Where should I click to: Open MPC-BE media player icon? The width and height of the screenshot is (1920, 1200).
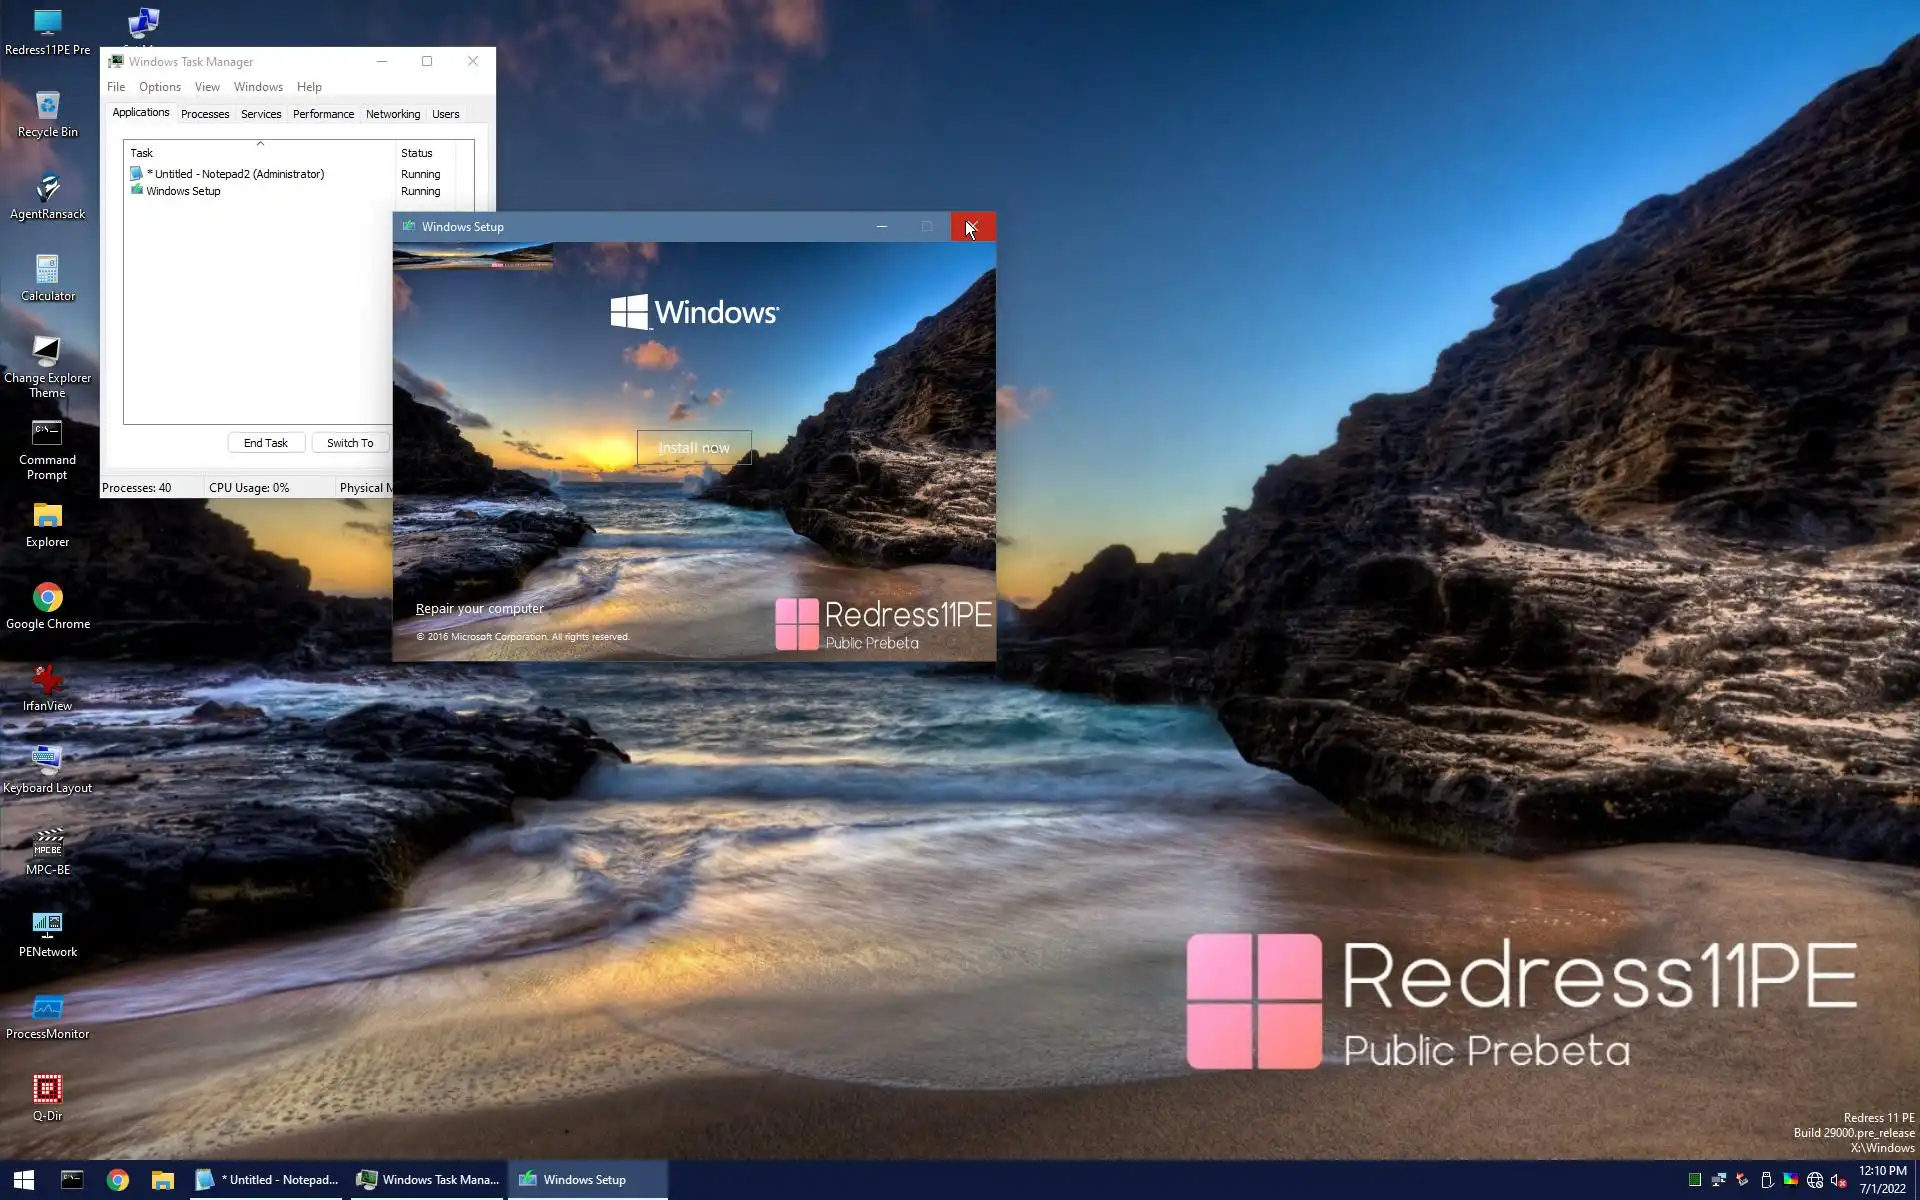pyautogui.click(x=47, y=846)
